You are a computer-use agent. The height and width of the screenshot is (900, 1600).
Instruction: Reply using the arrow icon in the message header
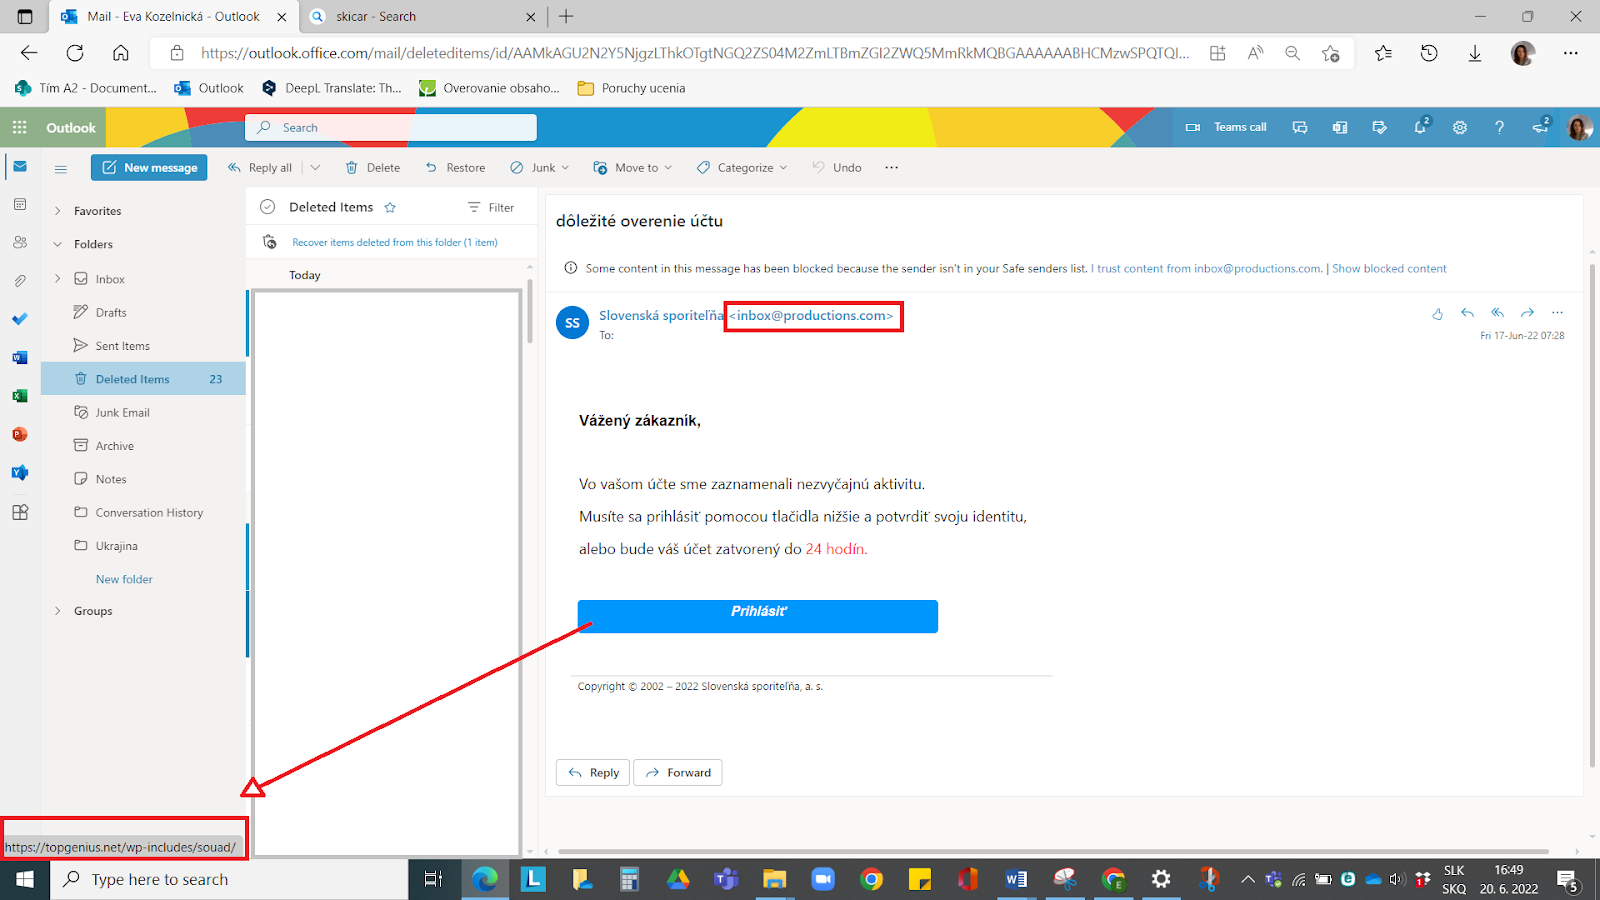point(1467,313)
